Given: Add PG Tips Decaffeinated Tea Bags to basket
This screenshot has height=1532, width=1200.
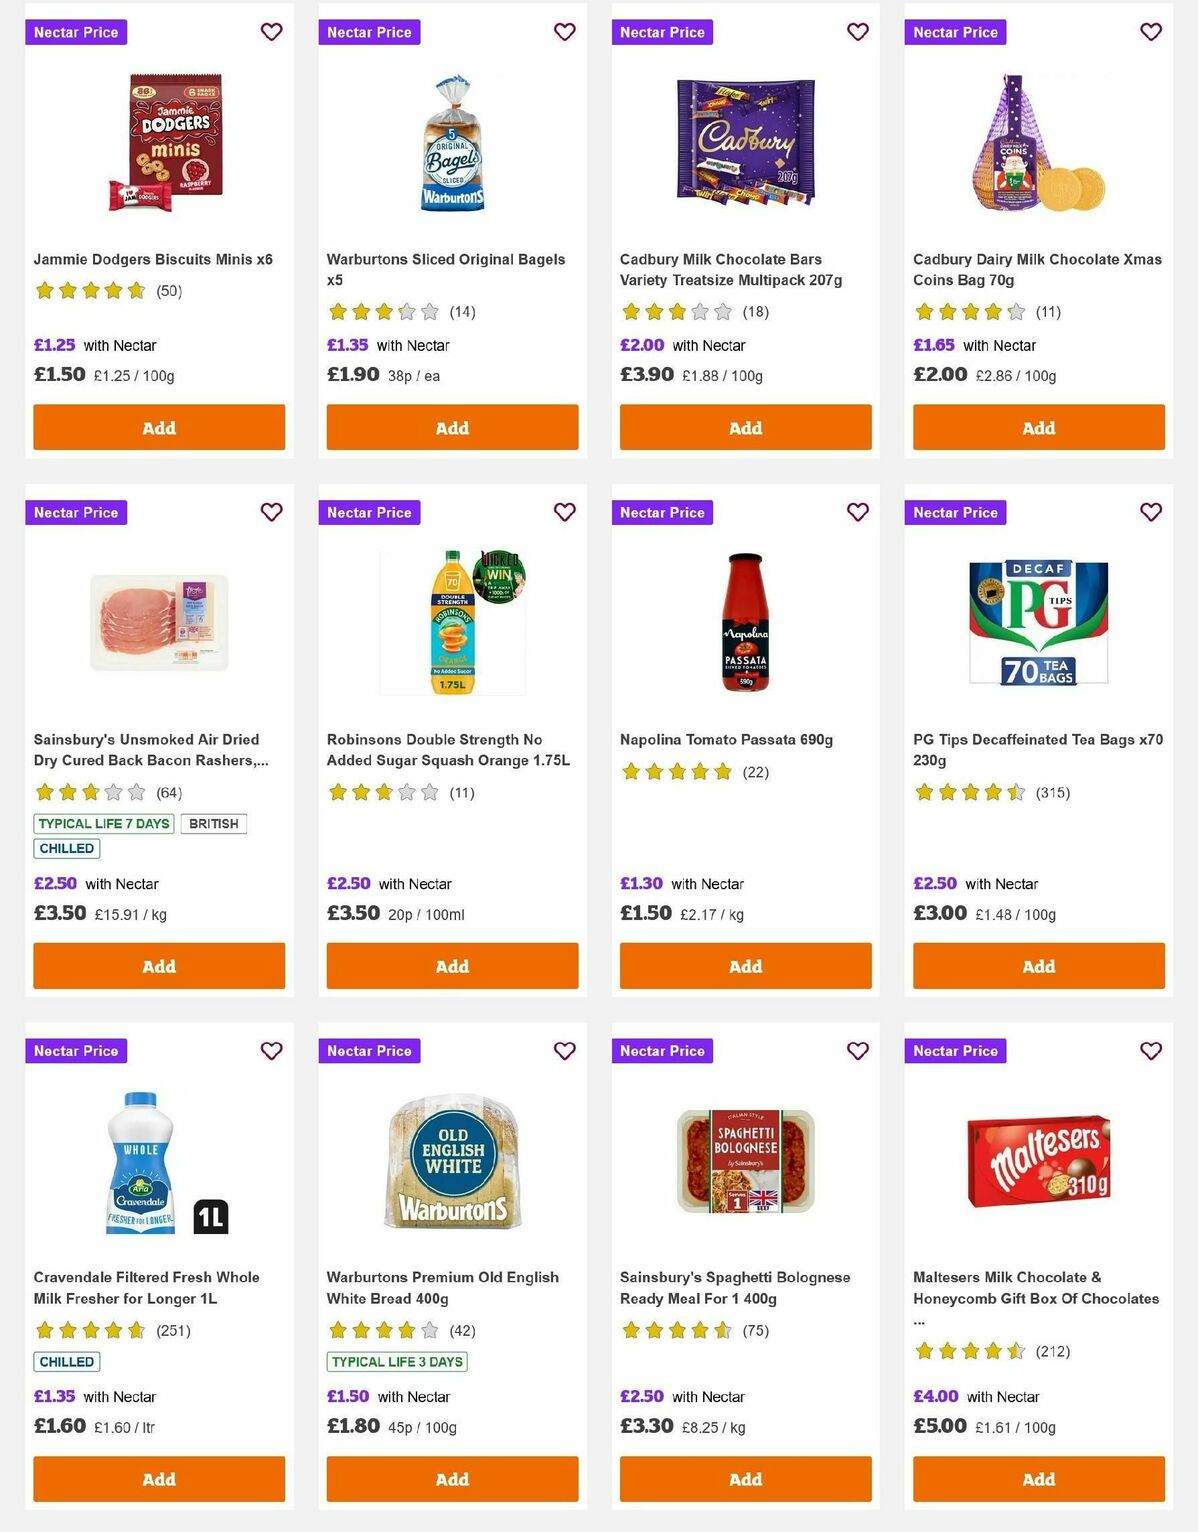Looking at the screenshot, I should pyautogui.click(x=1038, y=966).
